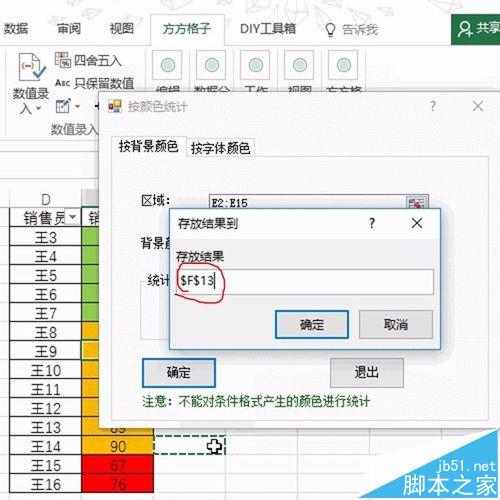Click the 共享 share person icon
The width and height of the screenshot is (500, 500).
tap(464, 29)
